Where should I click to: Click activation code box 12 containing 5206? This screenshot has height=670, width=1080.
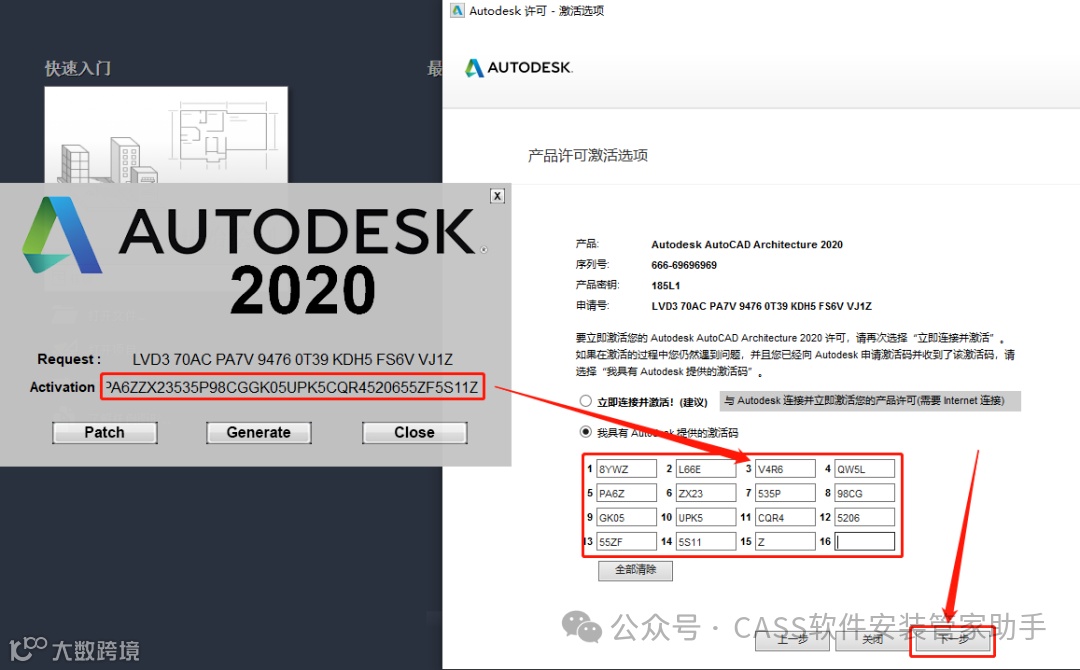pyautogui.click(x=864, y=517)
